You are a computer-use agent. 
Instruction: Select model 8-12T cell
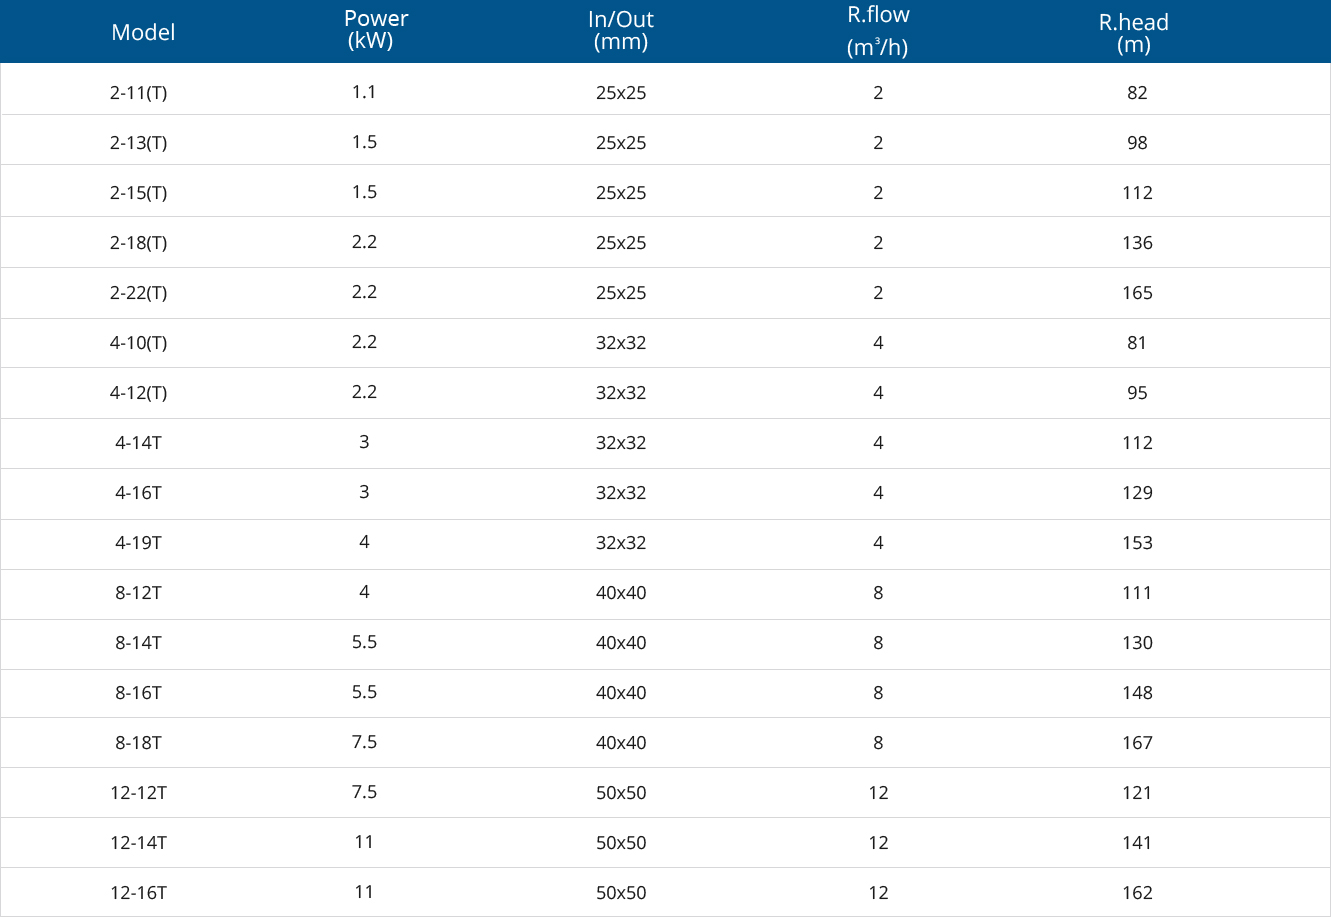click(138, 593)
